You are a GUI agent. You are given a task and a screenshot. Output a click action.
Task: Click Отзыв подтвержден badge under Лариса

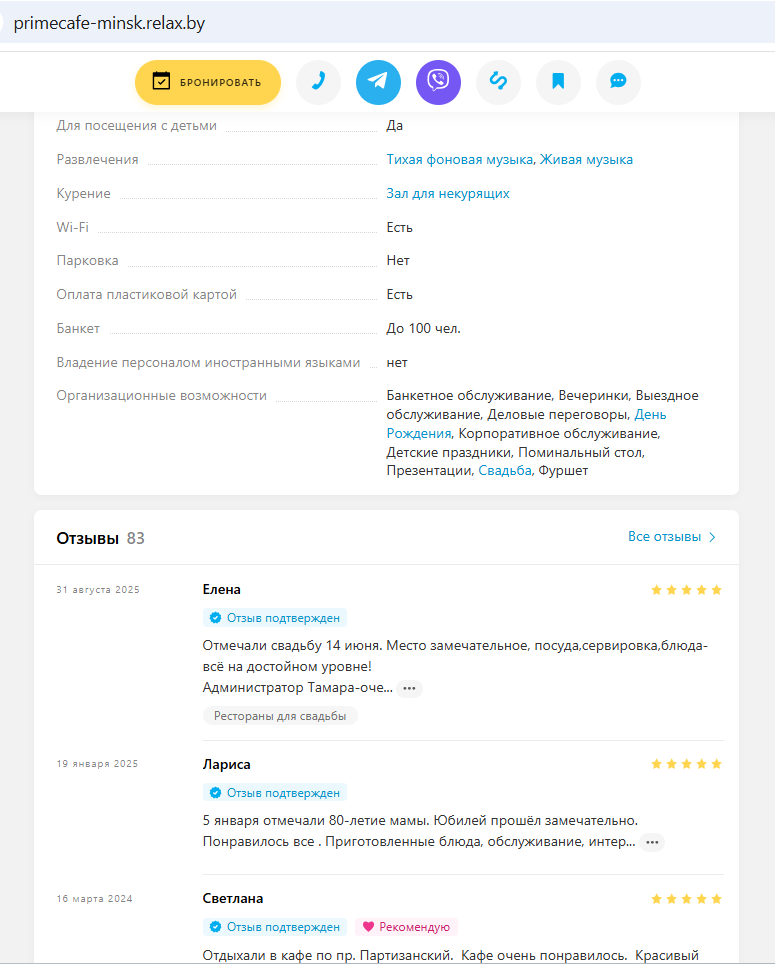pos(275,792)
